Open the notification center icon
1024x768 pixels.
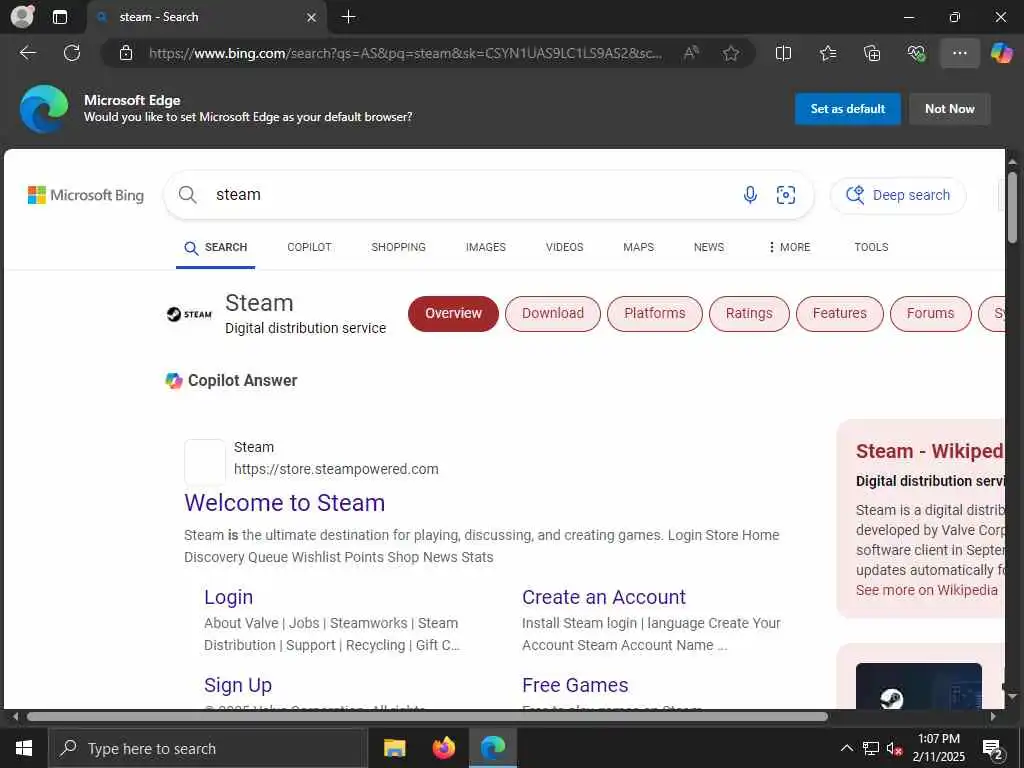[993, 749]
